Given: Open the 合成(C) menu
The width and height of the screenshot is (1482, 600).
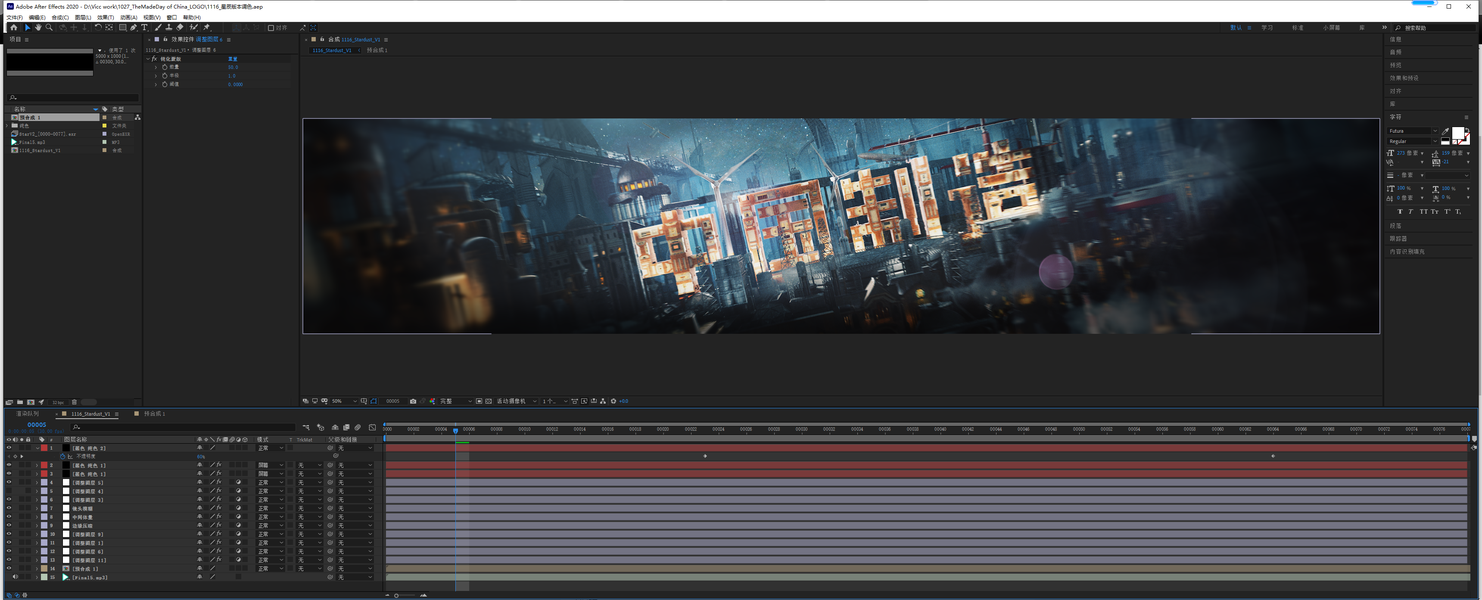Looking at the screenshot, I should click(x=60, y=17).
